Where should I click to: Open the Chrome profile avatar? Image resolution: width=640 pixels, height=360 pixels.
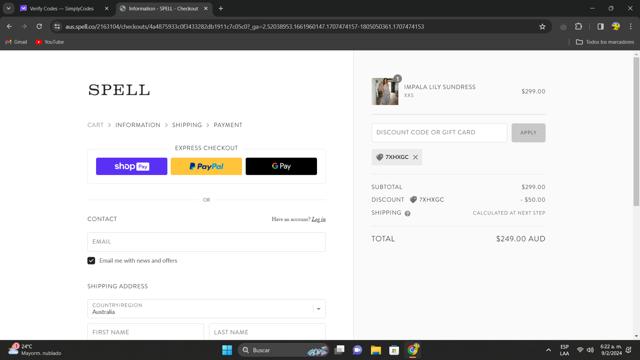[x=616, y=27]
